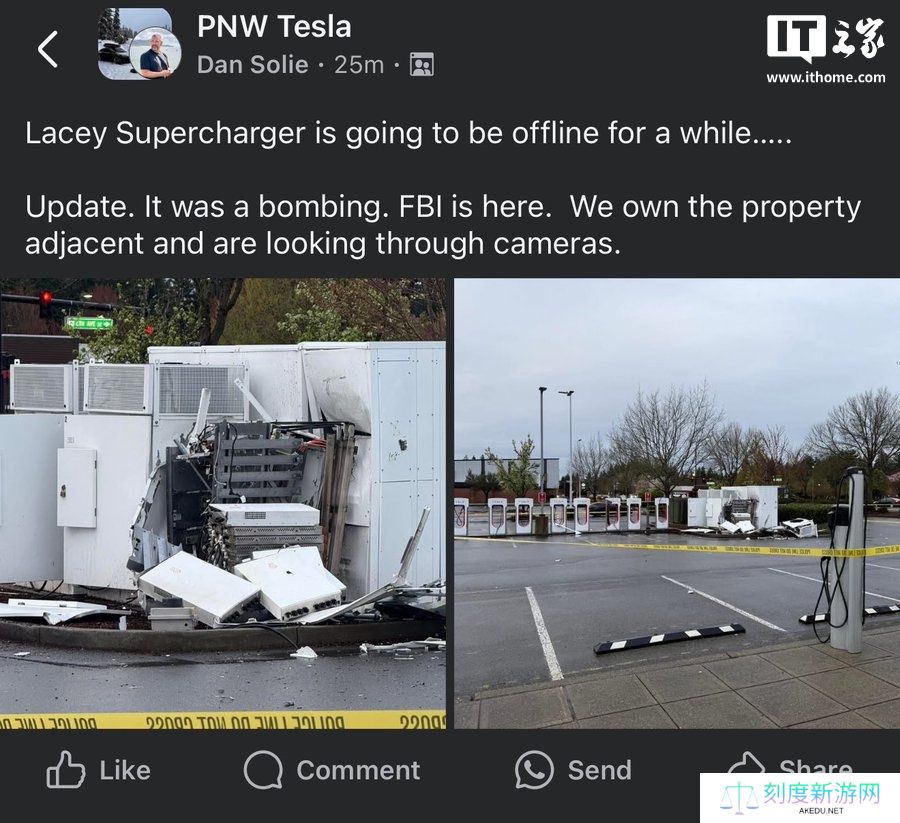Image resolution: width=900 pixels, height=823 pixels.
Task: Open Dan Solie's profile picture
Action: tap(156, 53)
